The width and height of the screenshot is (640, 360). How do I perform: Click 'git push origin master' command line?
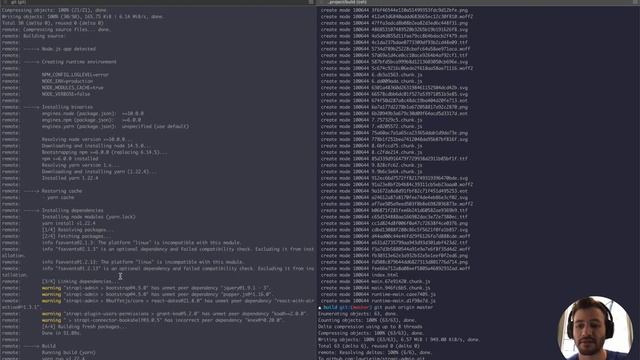(403, 307)
